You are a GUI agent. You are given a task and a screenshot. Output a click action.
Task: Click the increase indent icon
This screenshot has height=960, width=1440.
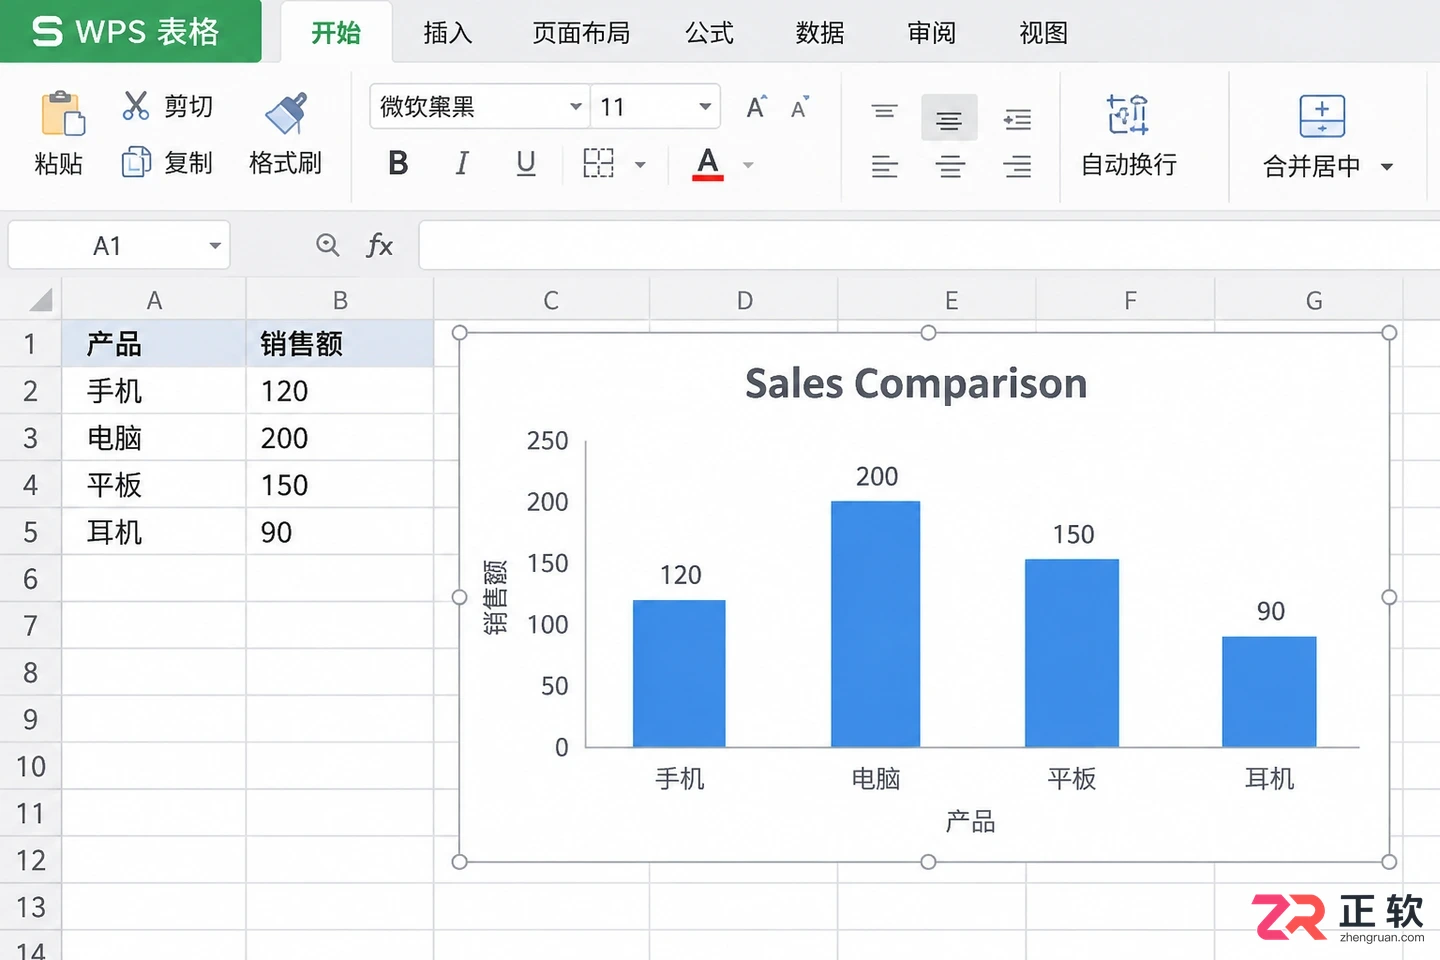coord(1018,120)
